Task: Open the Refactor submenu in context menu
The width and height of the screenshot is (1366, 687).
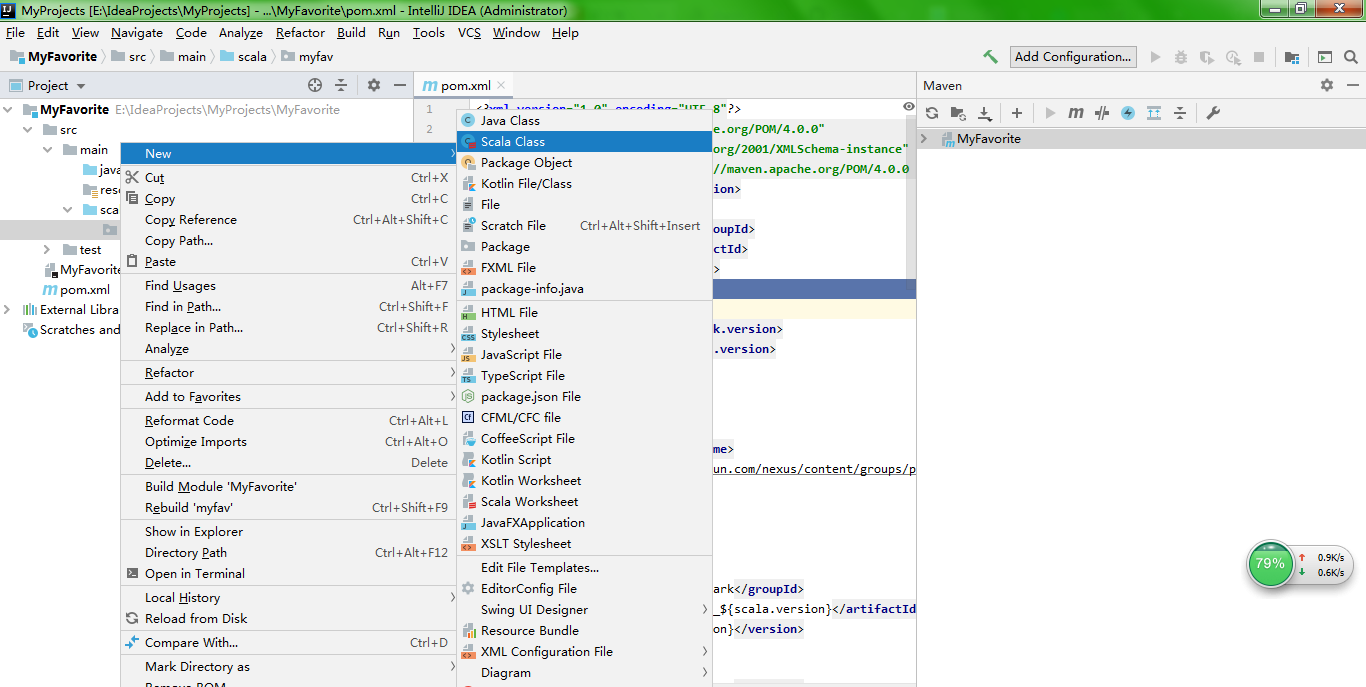Action: (x=288, y=373)
